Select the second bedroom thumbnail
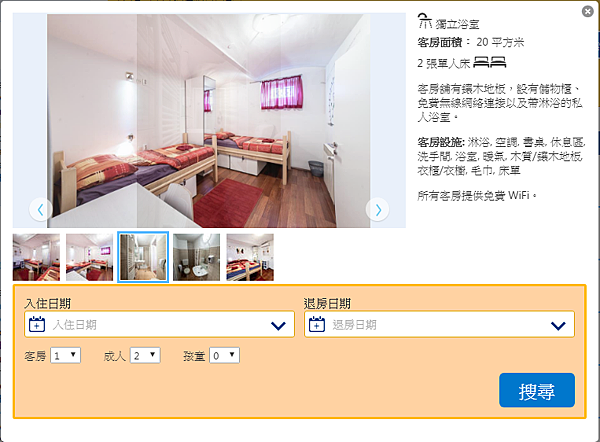This screenshot has height=442, width=600. [90, 257]
